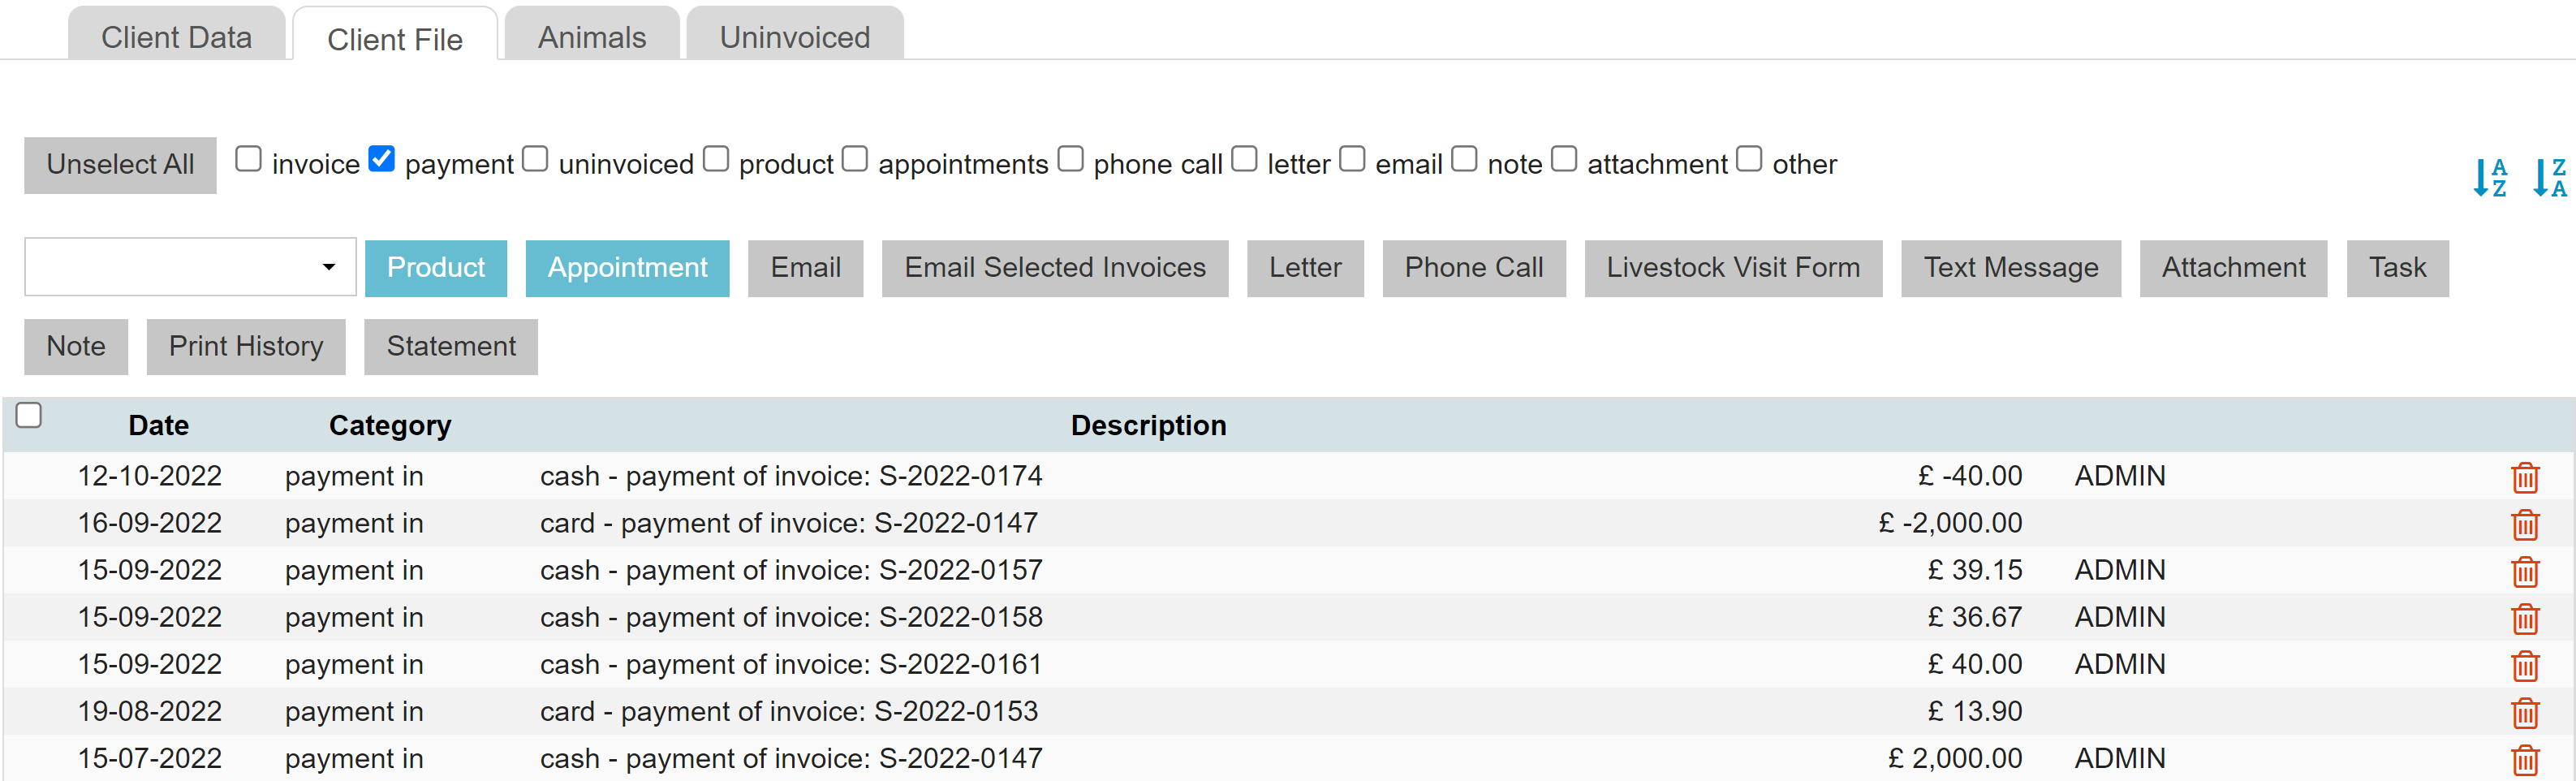This screenshot has height=781, width=2576.
Task: Check the appointments filter
Action: (x=855, y=157)
